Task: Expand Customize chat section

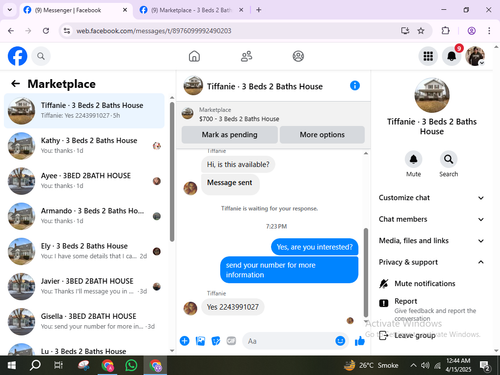Action: [x=431, y=198]
